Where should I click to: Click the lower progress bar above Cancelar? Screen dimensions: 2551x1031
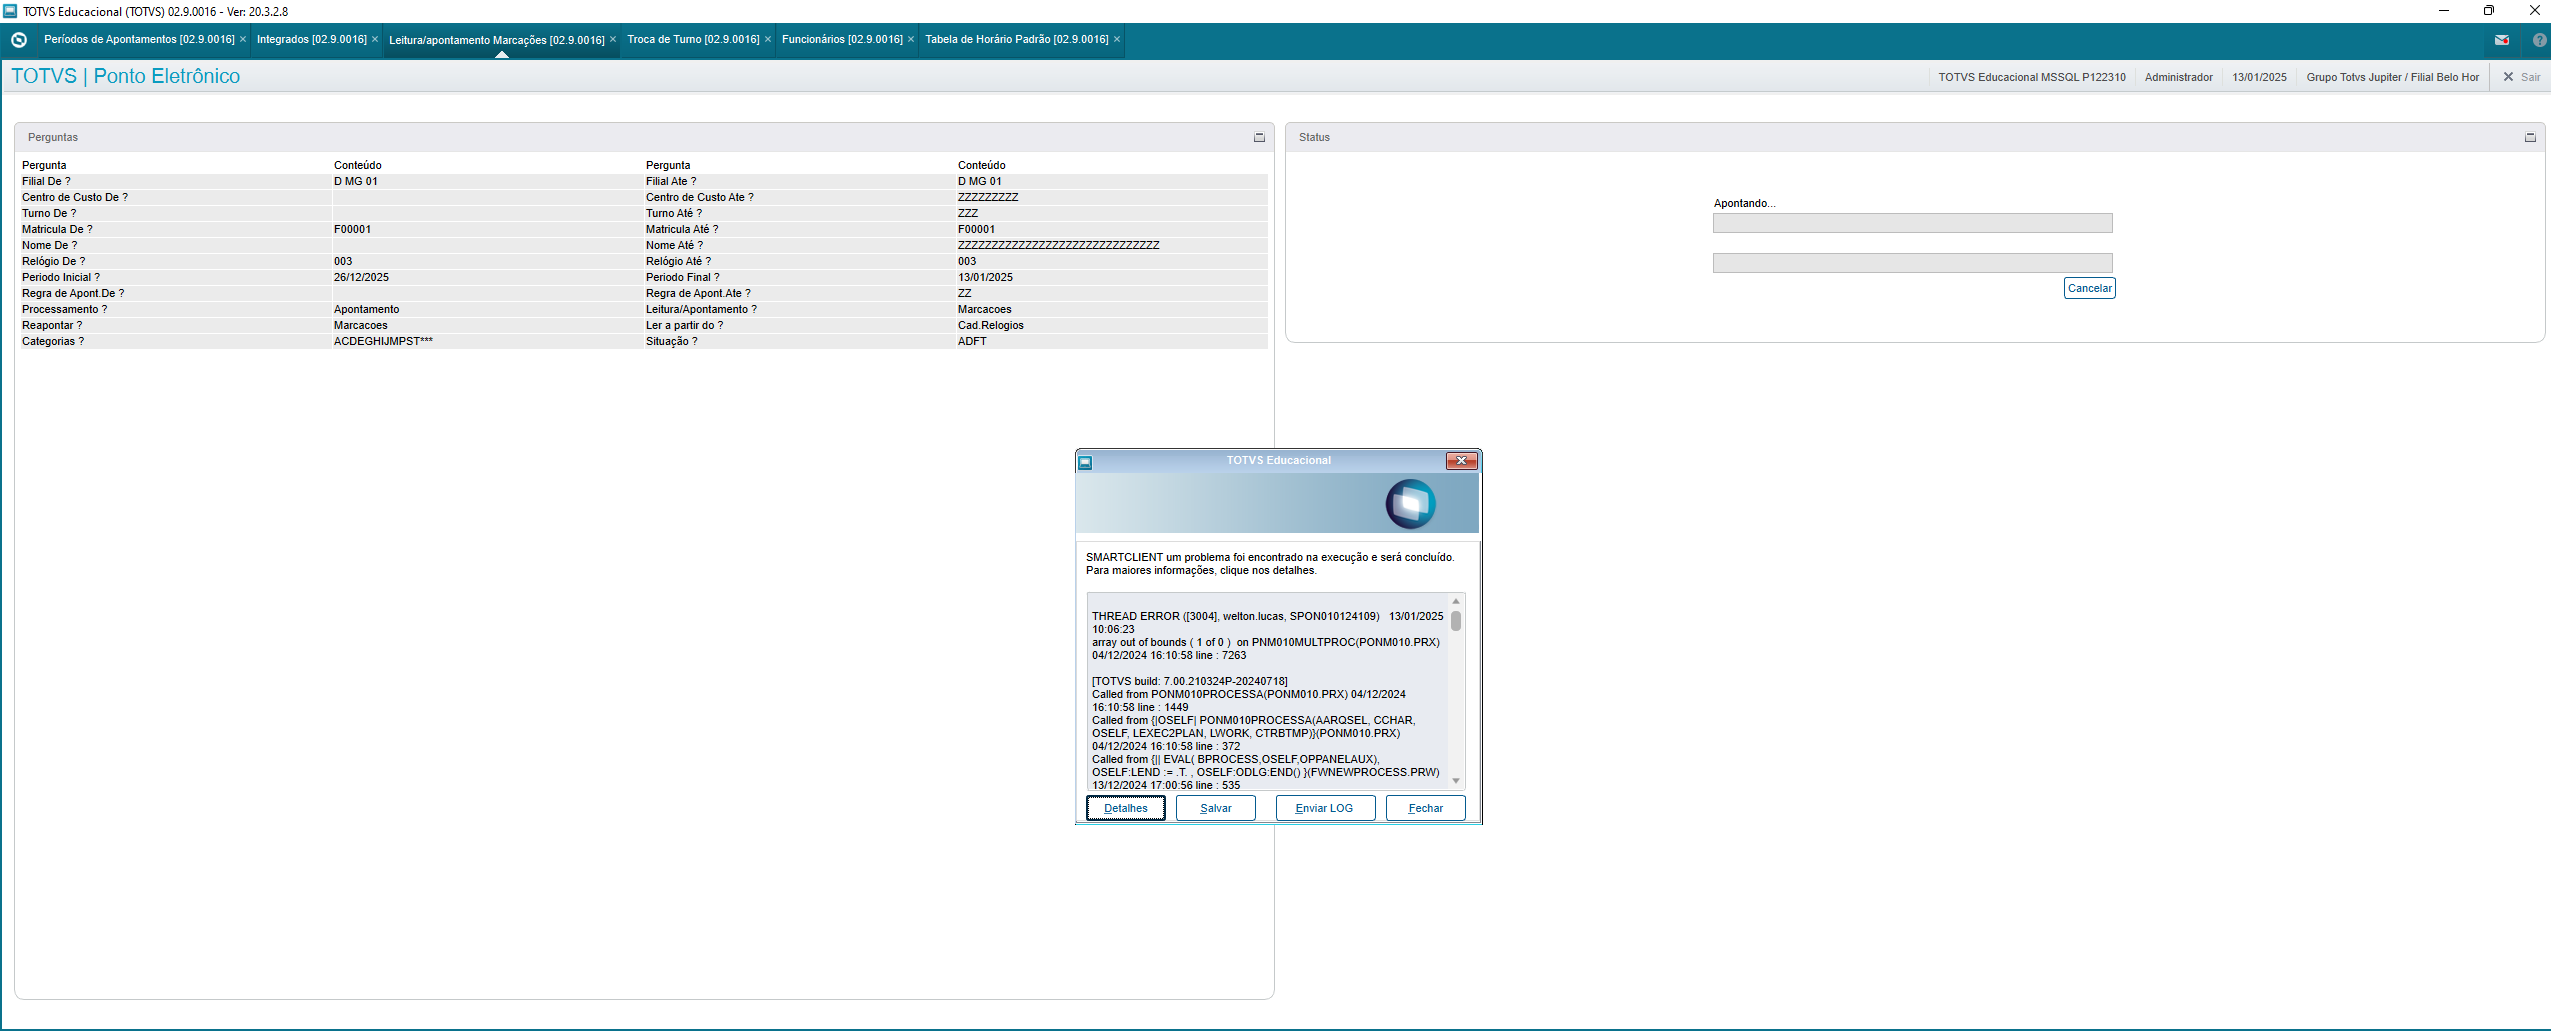(1913, 263)
